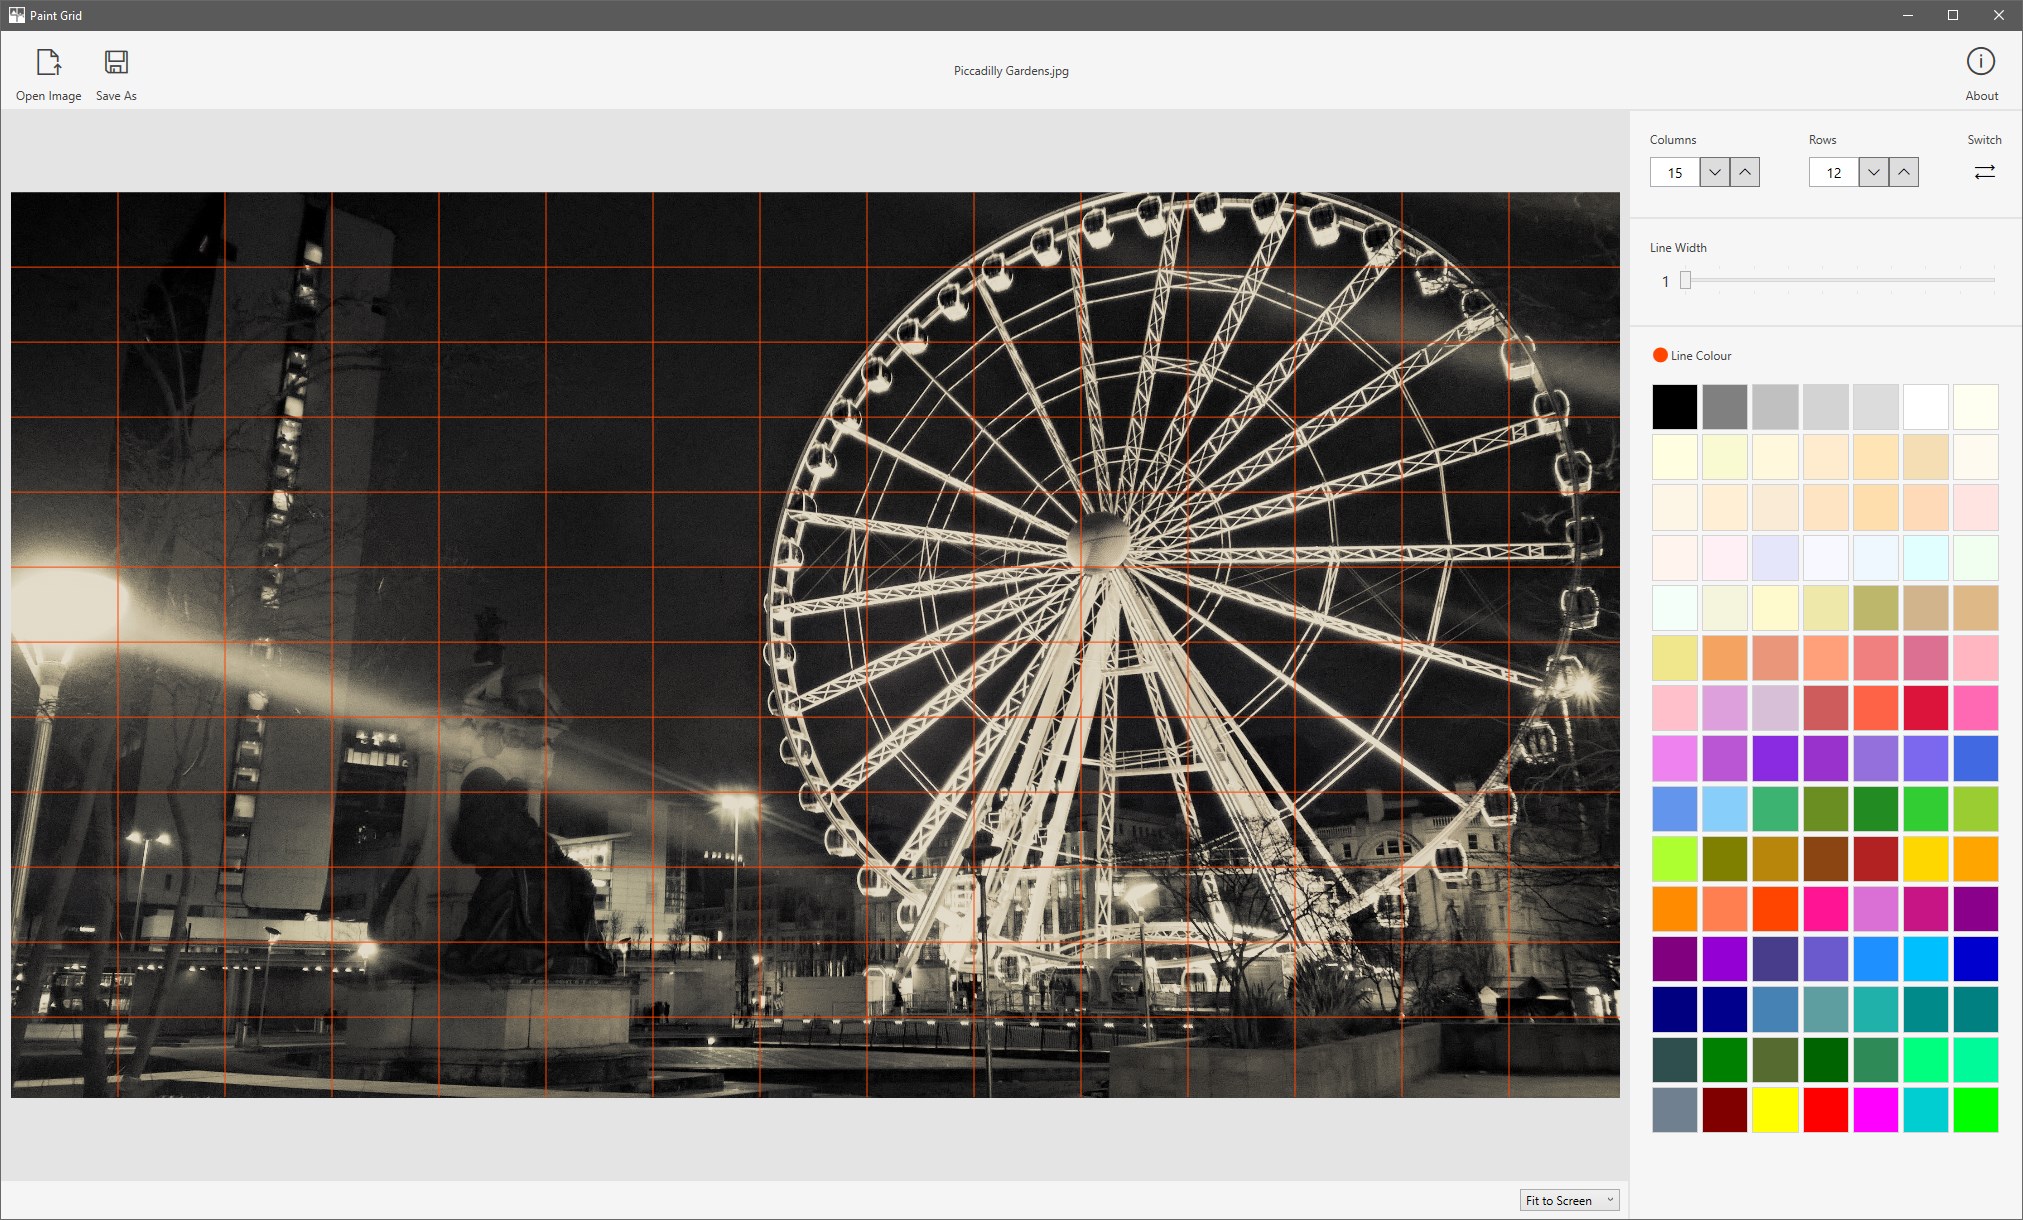Decrease Columns with the down arrow

[1714, 172]
